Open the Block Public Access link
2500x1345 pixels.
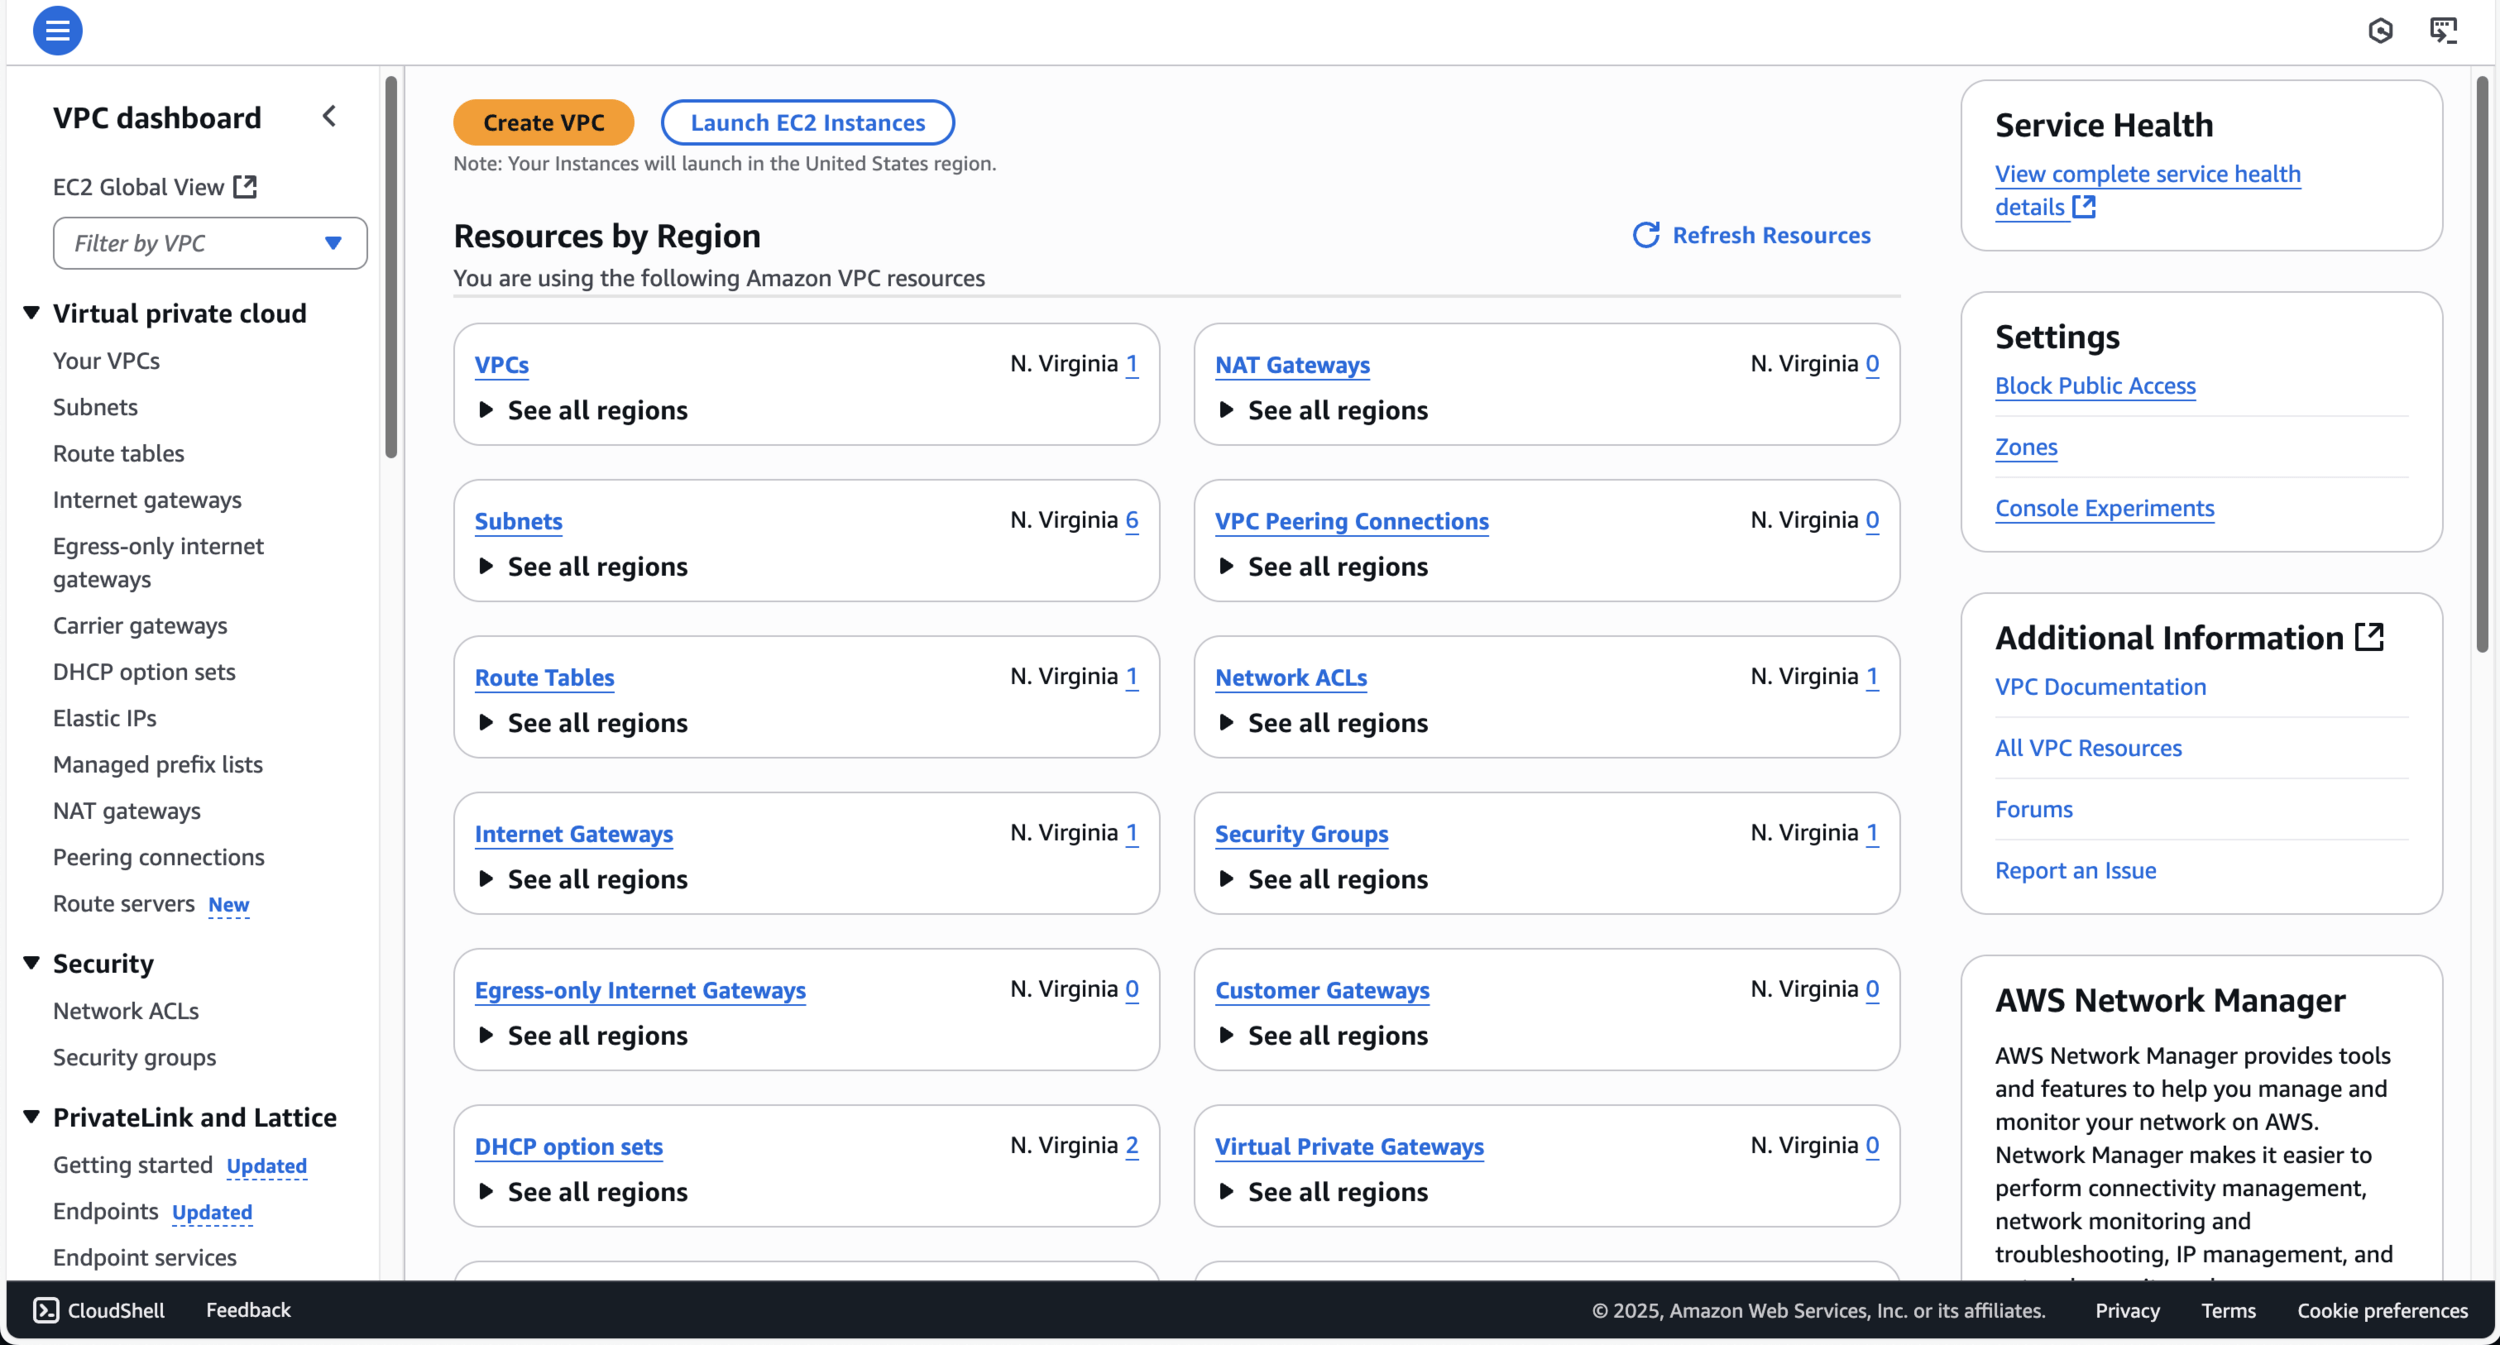tap(2095, 386)
